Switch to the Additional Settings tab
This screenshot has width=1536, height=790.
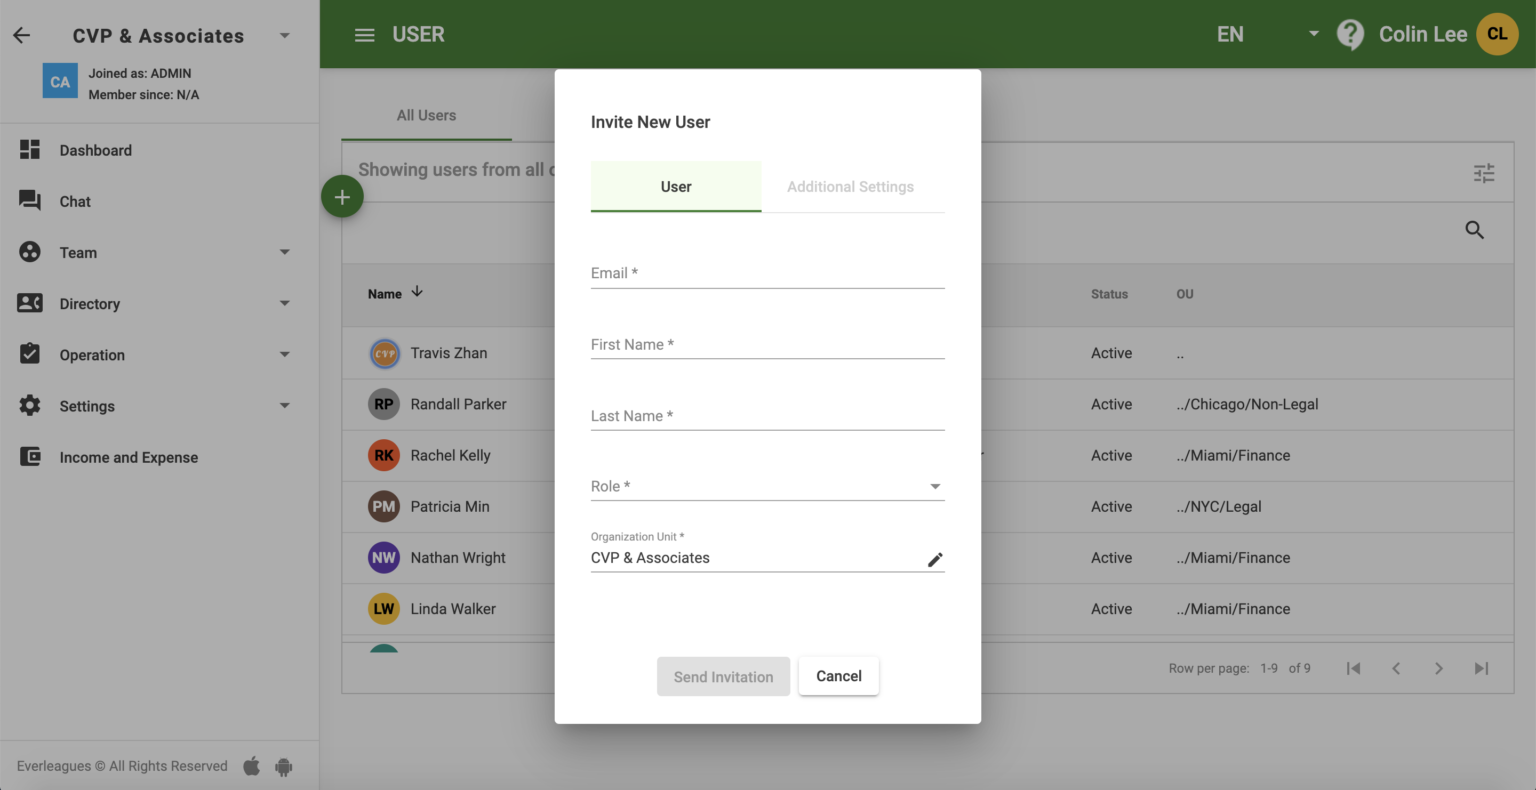(x=851, y=186)
